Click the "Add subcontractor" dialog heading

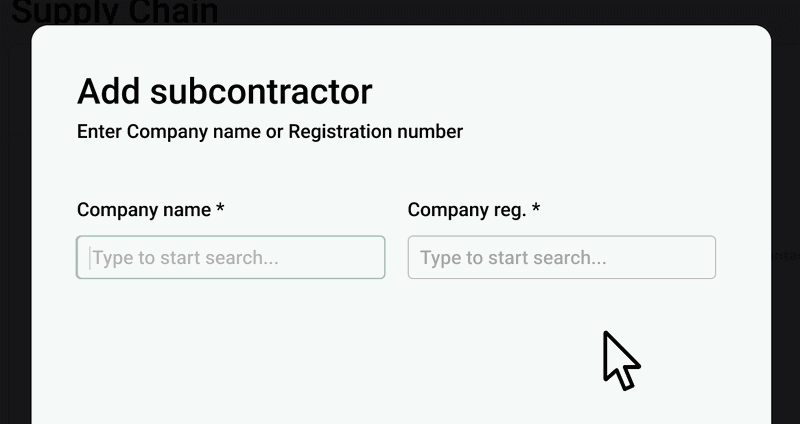[224, 91]
